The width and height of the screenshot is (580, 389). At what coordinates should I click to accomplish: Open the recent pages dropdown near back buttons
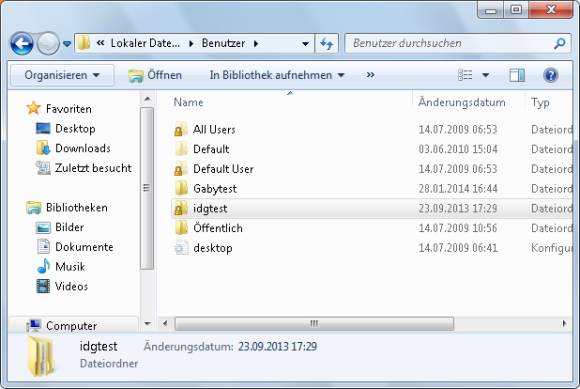[67, 44]
